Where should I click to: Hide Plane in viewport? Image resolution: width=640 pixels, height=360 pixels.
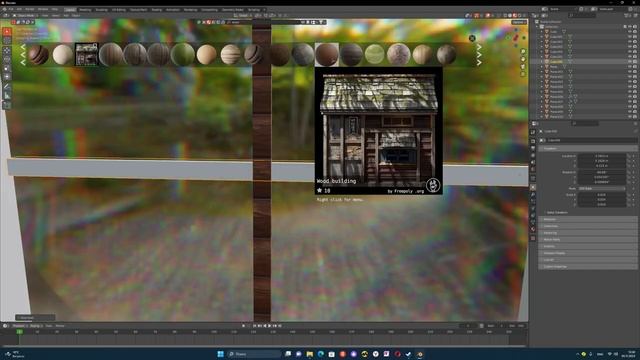tap(630, 66)
